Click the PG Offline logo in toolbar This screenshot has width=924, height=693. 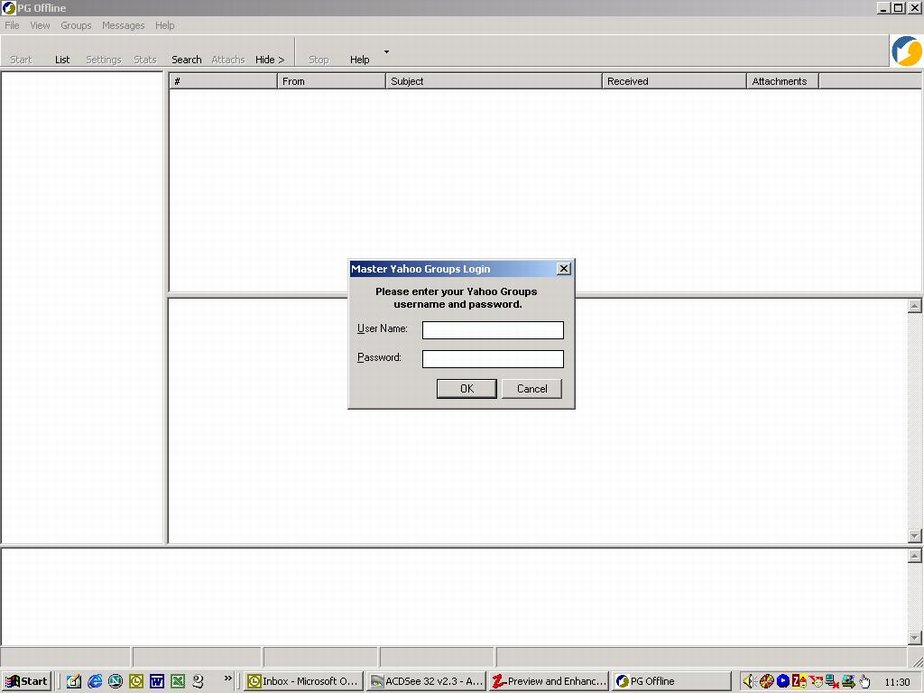click(x=906, y=51)
